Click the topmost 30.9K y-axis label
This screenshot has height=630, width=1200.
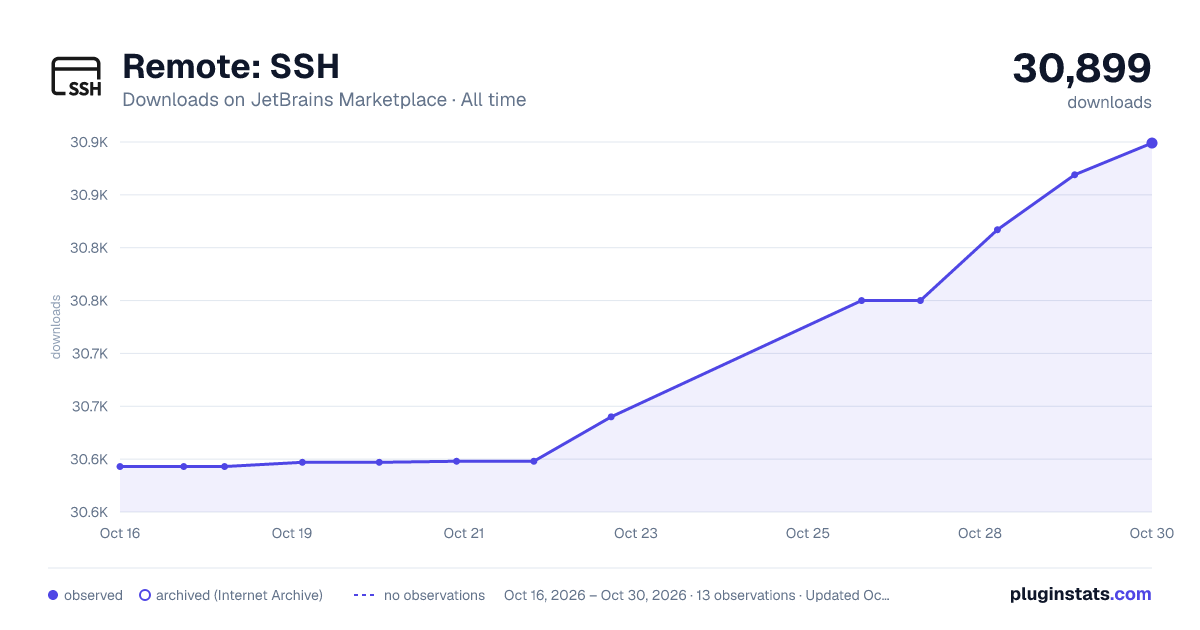click(89, 142)
